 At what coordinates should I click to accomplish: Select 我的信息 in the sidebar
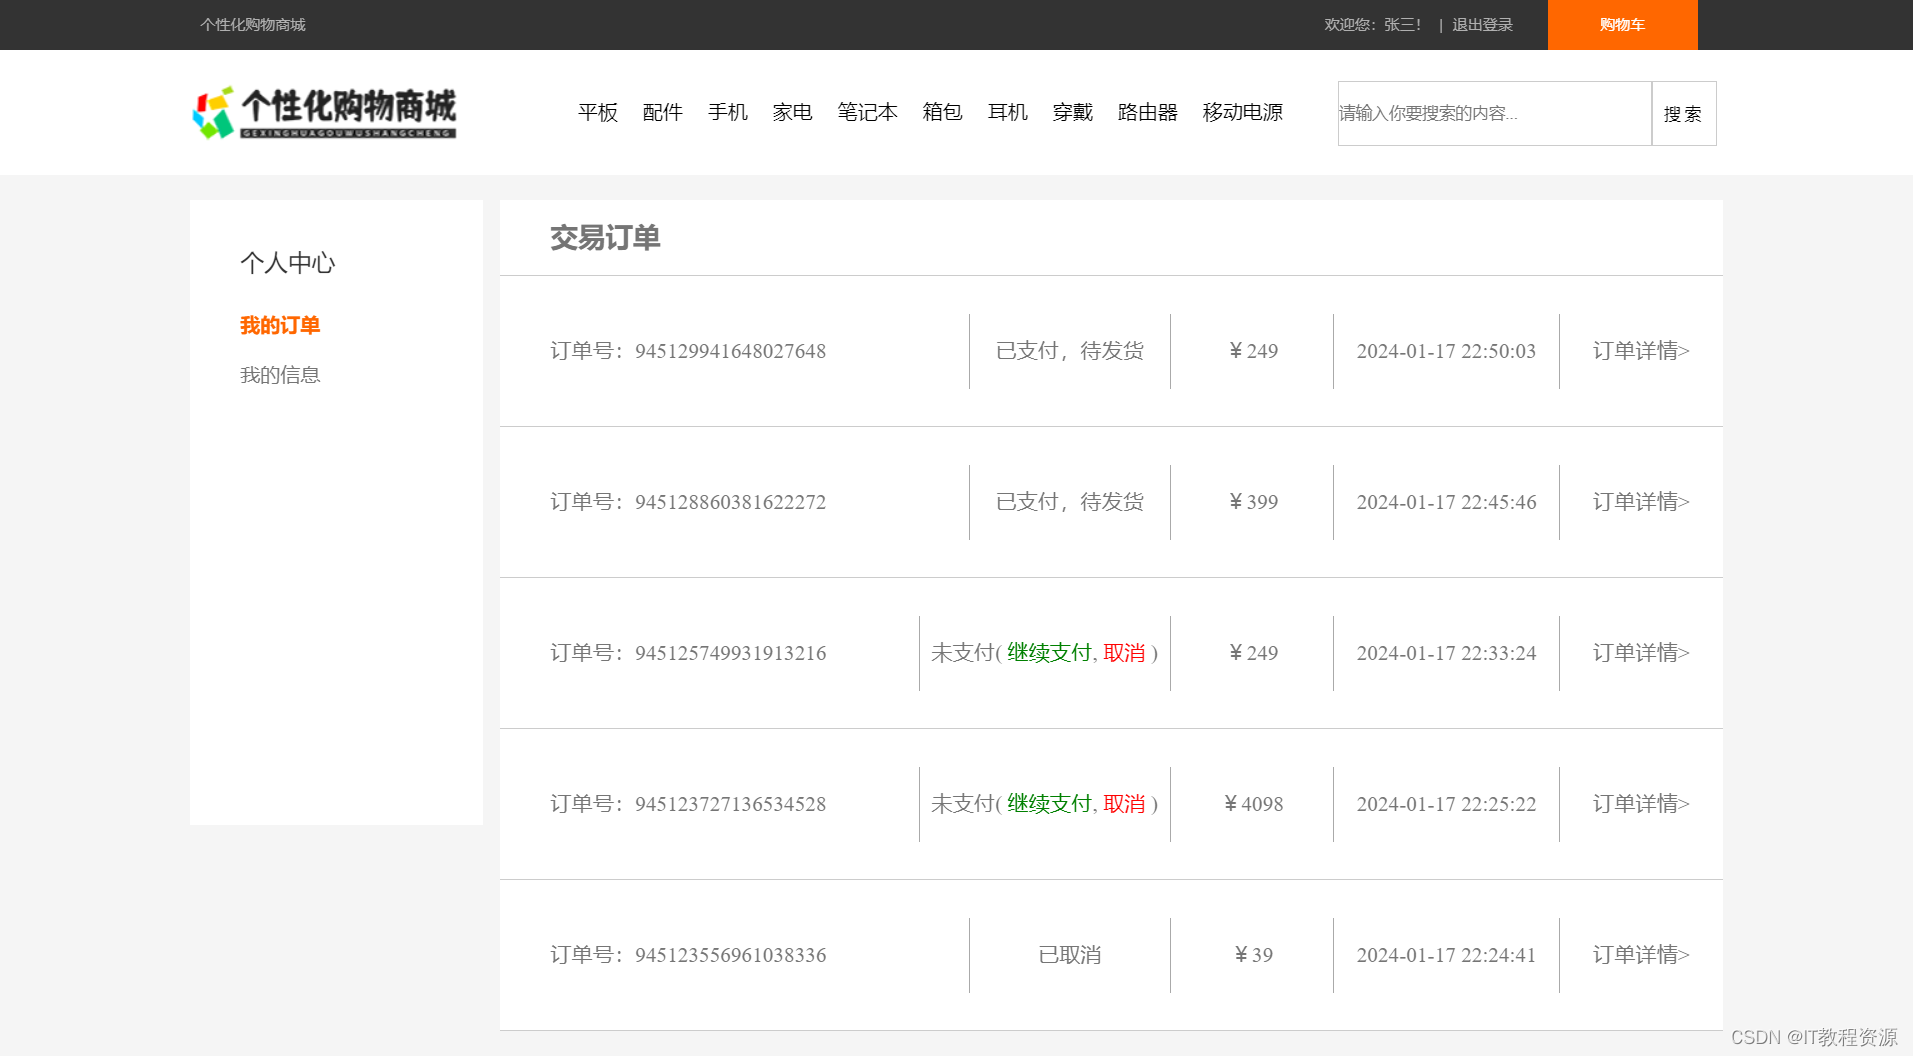tap(280, 375)
